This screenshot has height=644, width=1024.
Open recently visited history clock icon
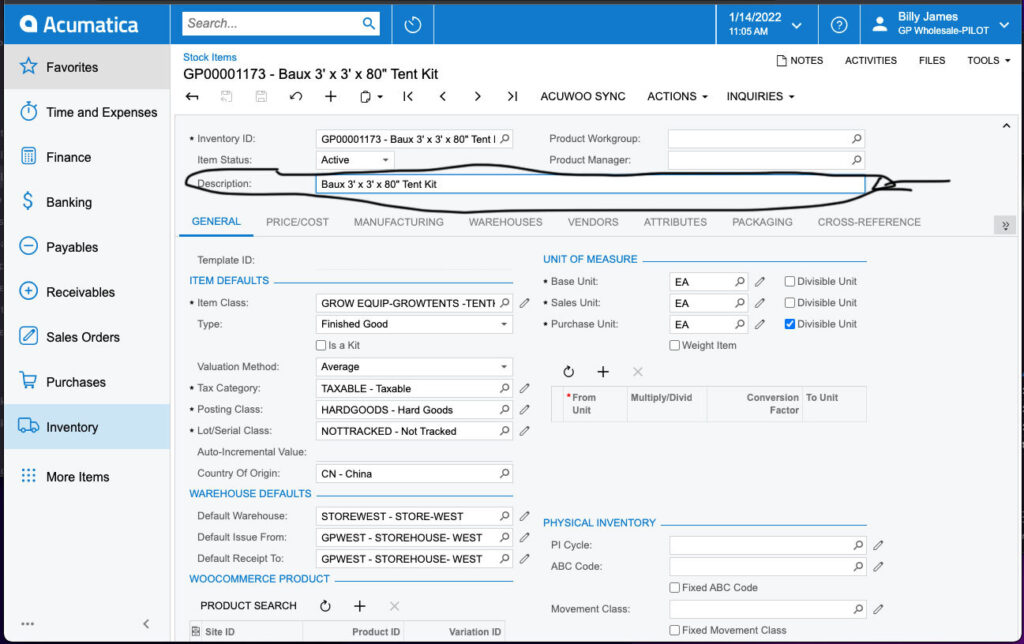pyautogui.click(x=413, y=25)
